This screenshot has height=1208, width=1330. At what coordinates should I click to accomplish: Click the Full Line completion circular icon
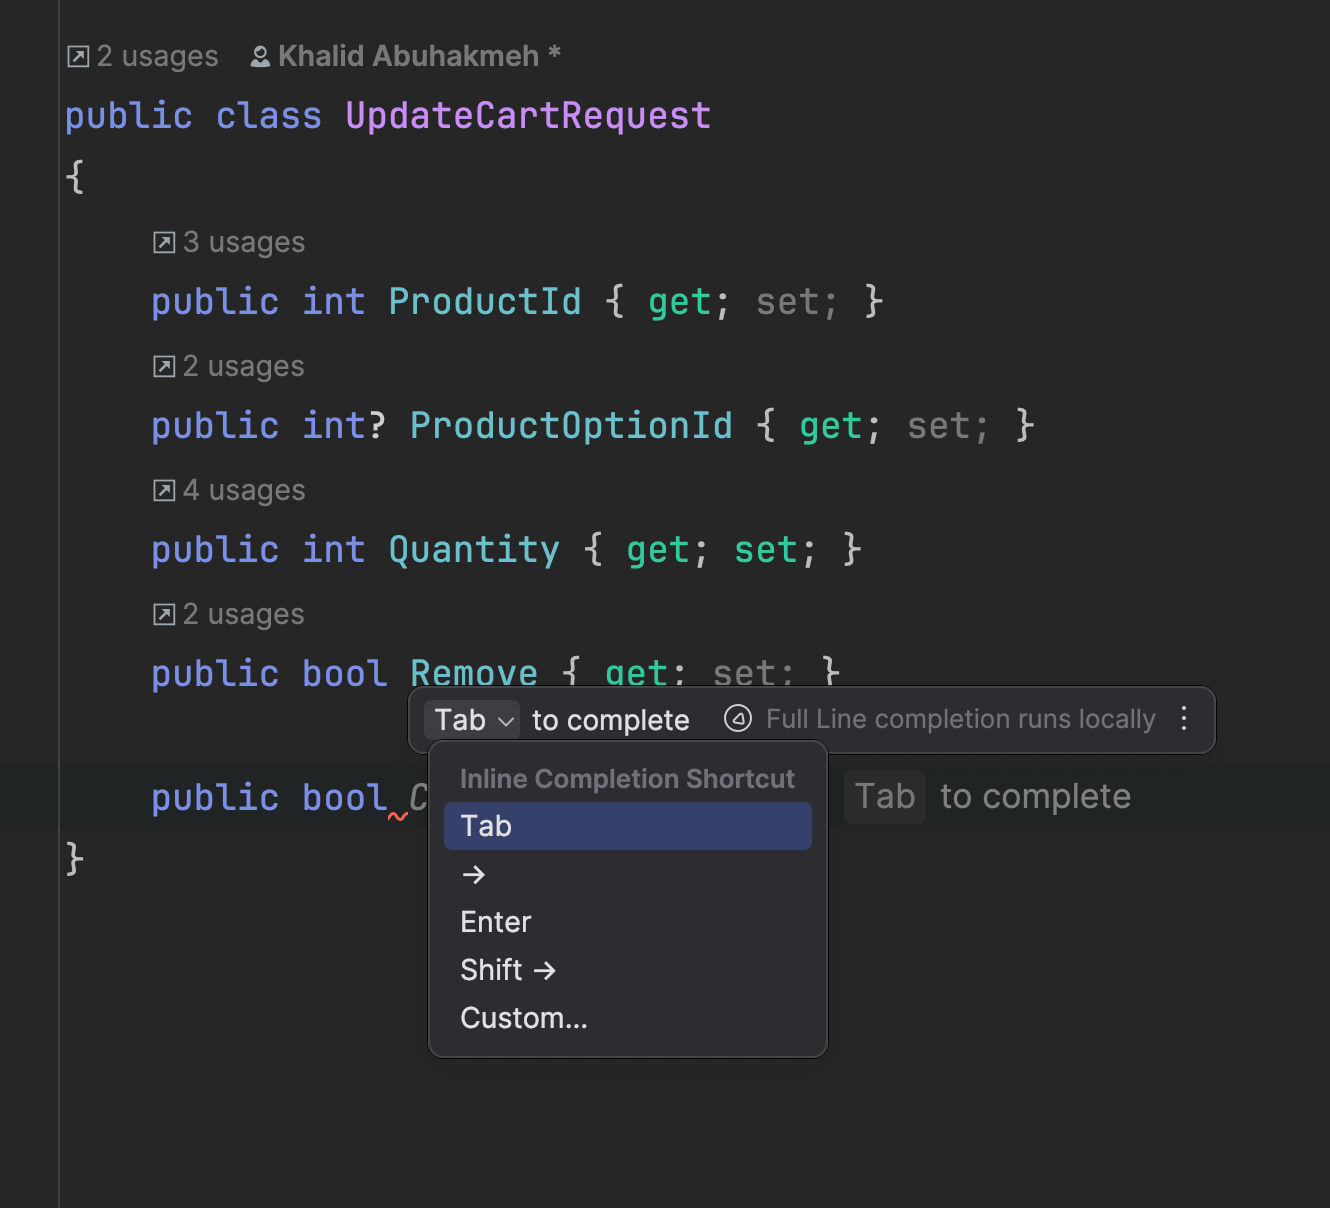click(738, 719)
